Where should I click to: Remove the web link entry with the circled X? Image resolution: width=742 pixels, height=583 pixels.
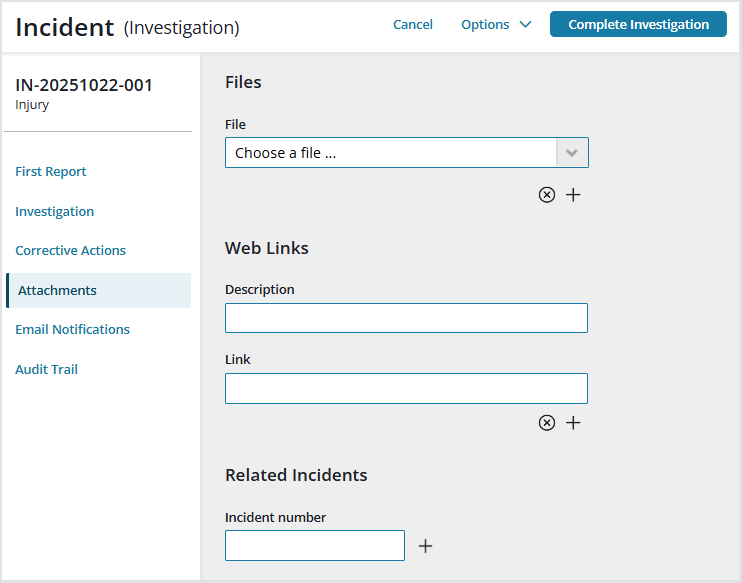coord(546,423)
